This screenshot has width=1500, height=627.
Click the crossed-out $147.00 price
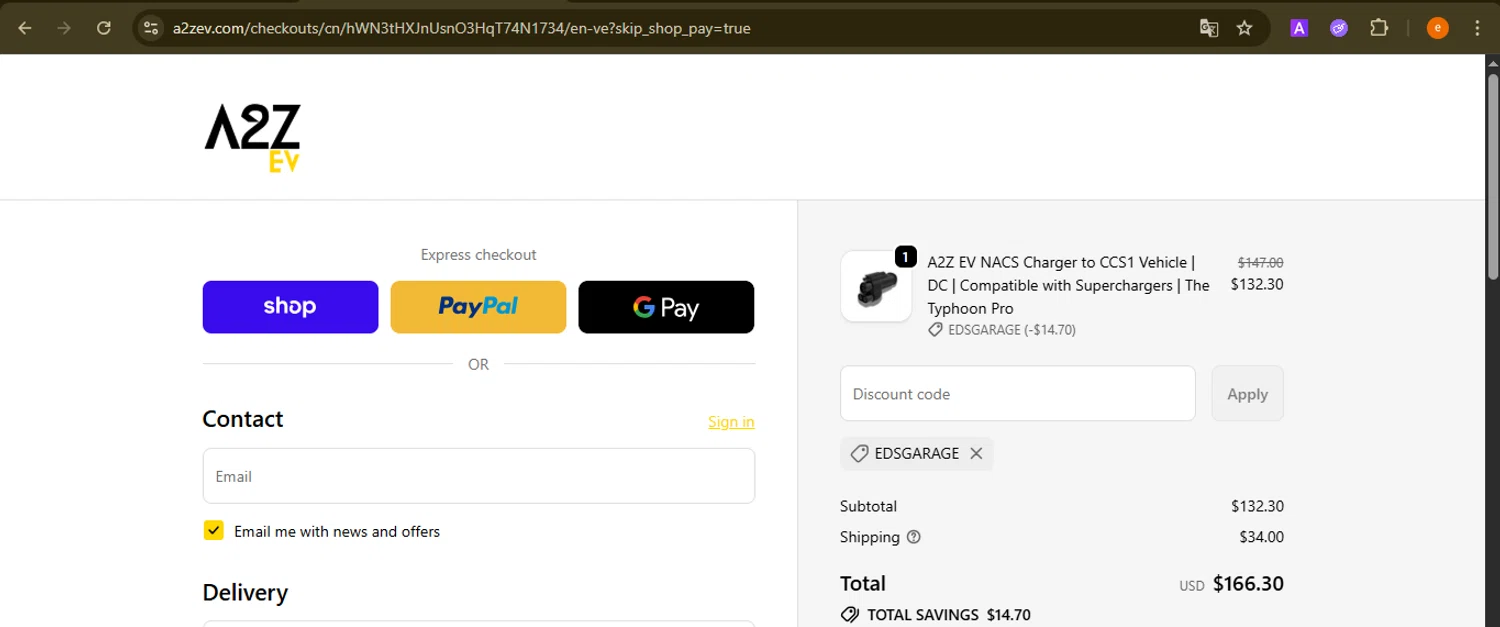click(x=1260, y=263)
